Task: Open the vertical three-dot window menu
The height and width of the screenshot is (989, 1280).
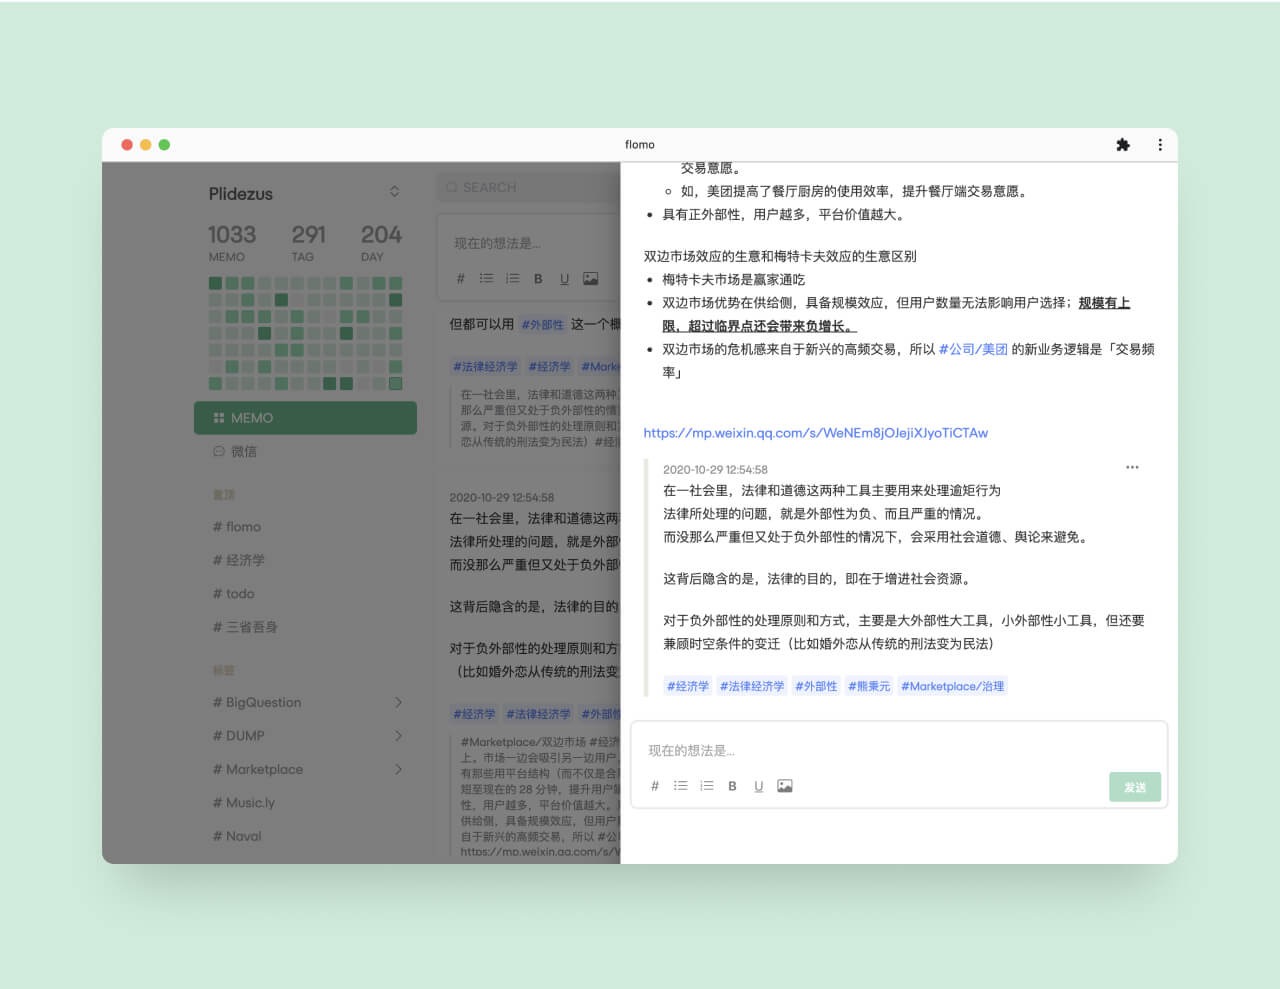Action: point(1160,145)
